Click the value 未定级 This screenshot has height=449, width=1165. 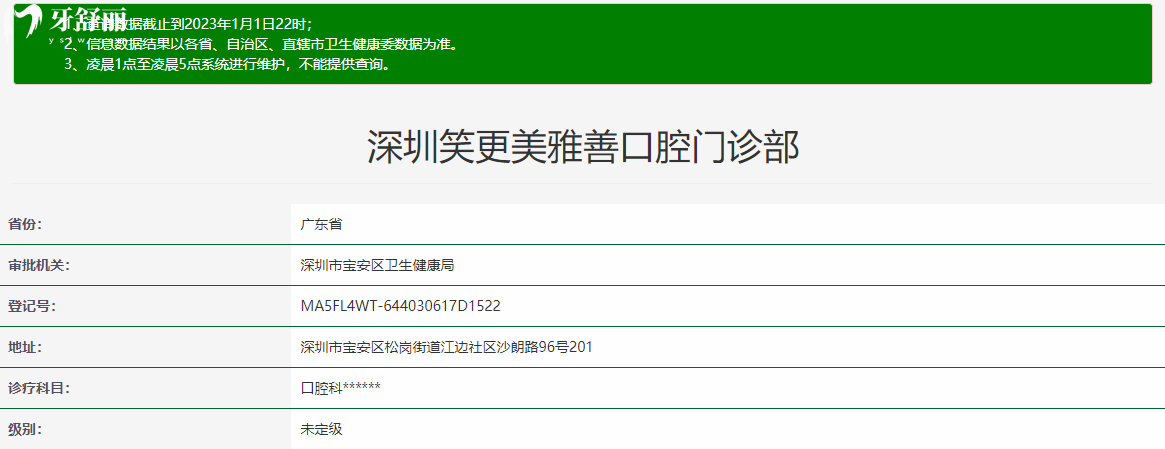[x=321, y=429]
